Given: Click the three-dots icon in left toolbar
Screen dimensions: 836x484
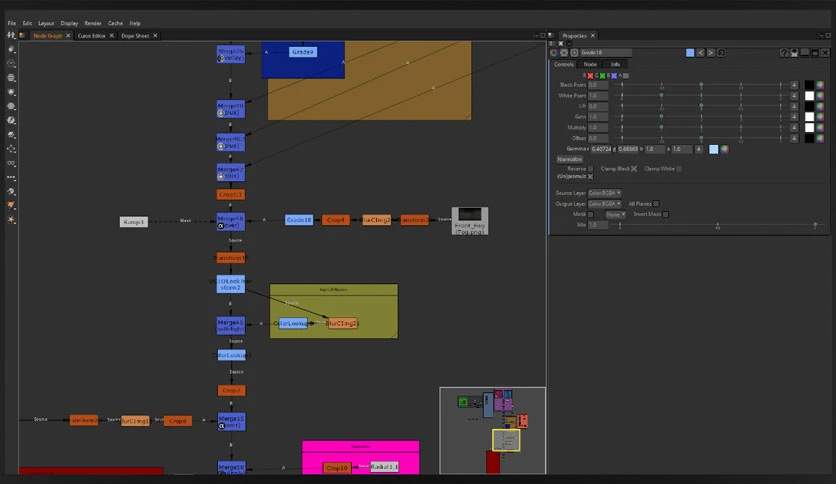Looking at the screenshot, I should tap(11, 178).
